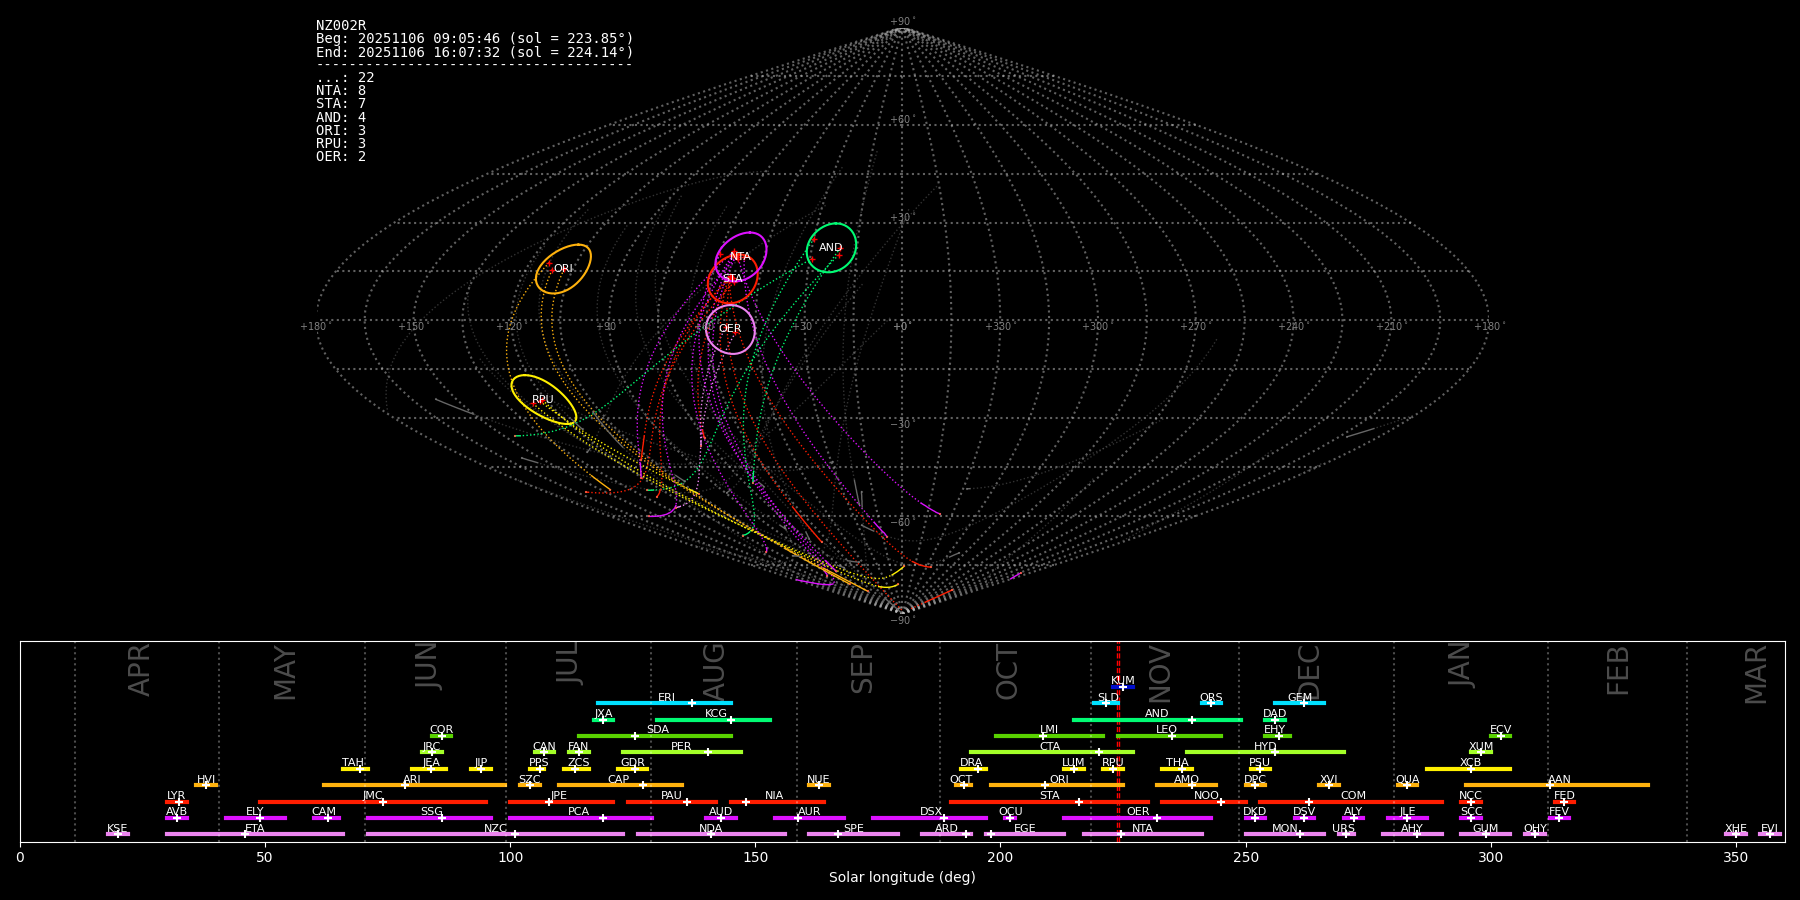Click the LEO shower bar in the timeline

[x=1168, y=736]
